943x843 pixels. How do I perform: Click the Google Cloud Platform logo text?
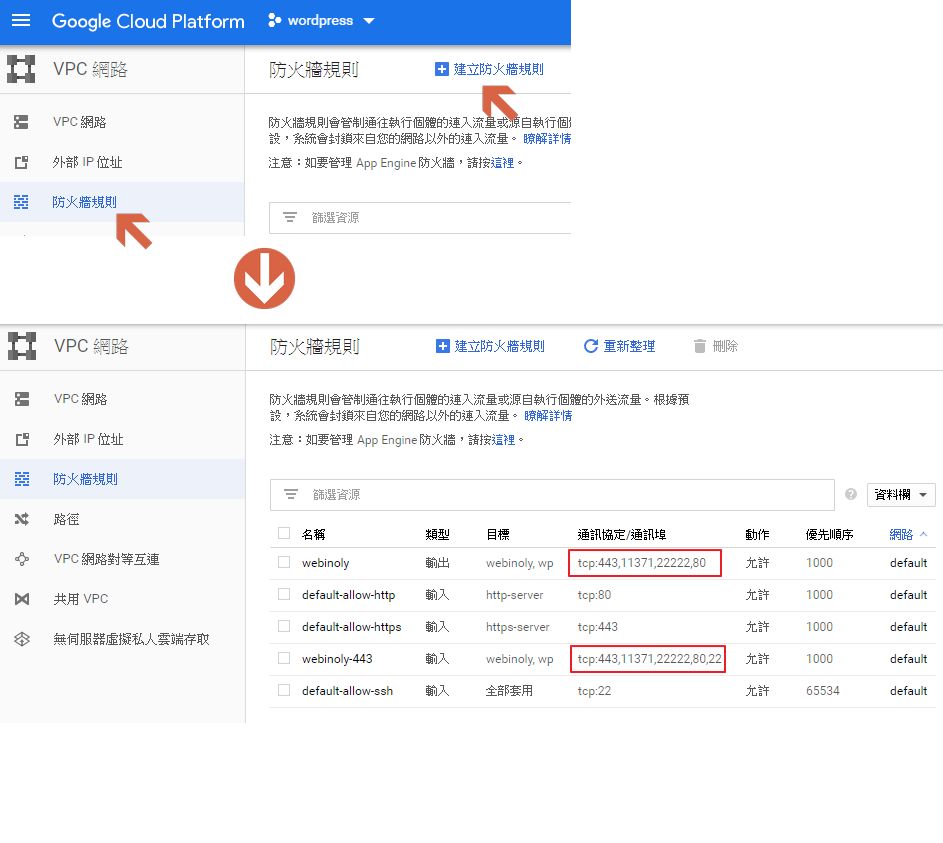pyautogui.click(x=148, y=21)
